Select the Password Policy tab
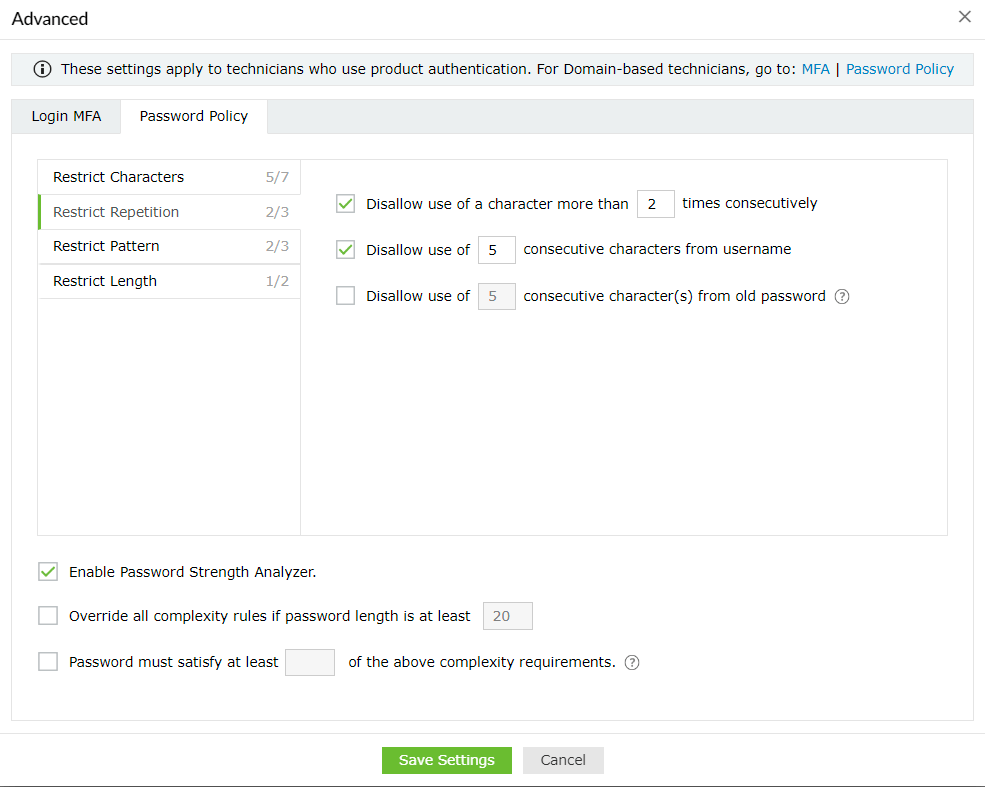The height and width of the screenshot is (787, 985). tap(194, 116)
